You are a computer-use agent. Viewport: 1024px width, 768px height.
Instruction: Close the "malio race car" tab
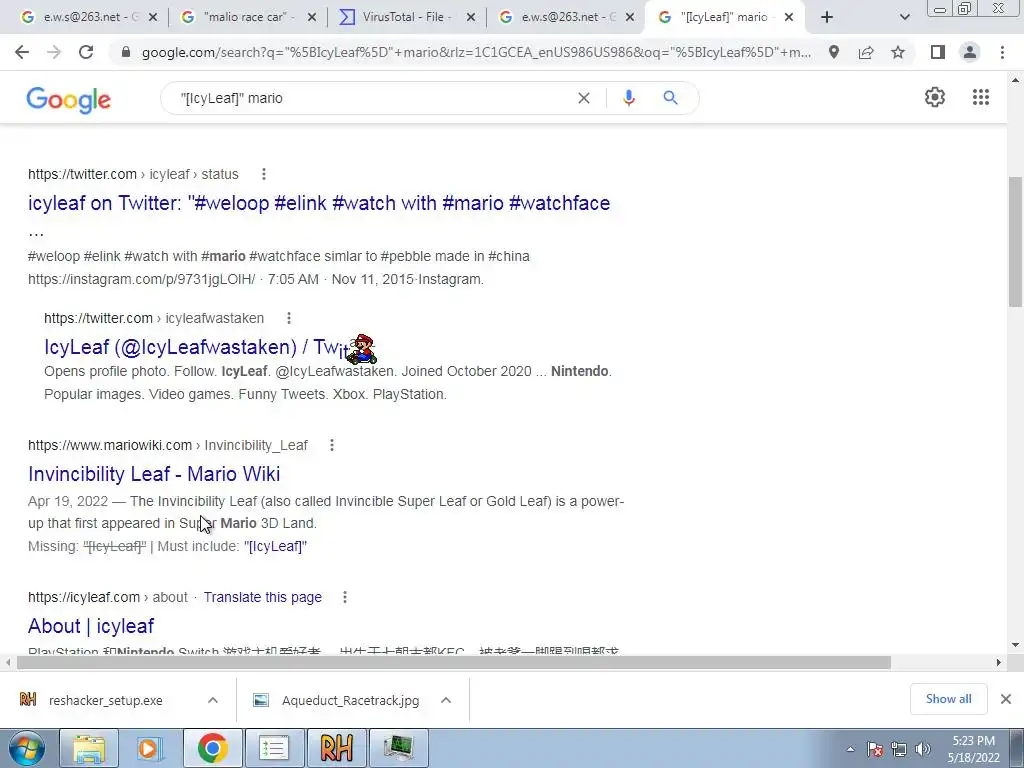pos(312,18)
